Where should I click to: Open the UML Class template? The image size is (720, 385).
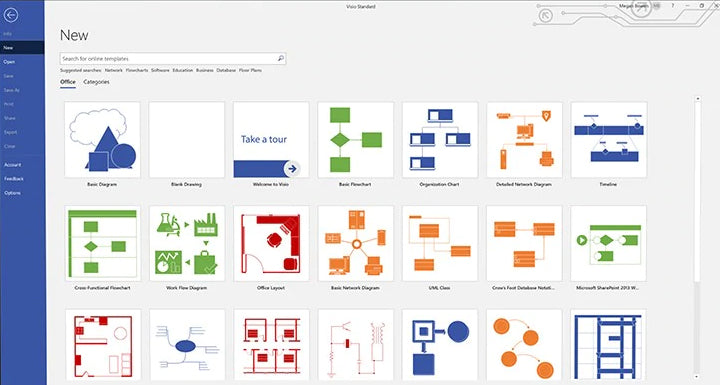440,243
